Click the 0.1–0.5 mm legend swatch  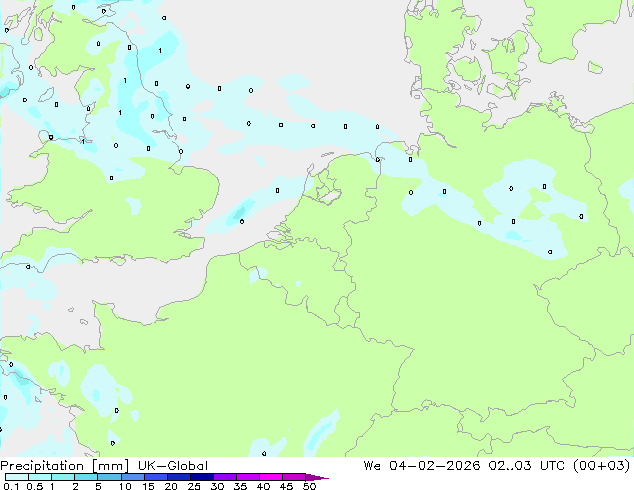[x=17, y=477]
